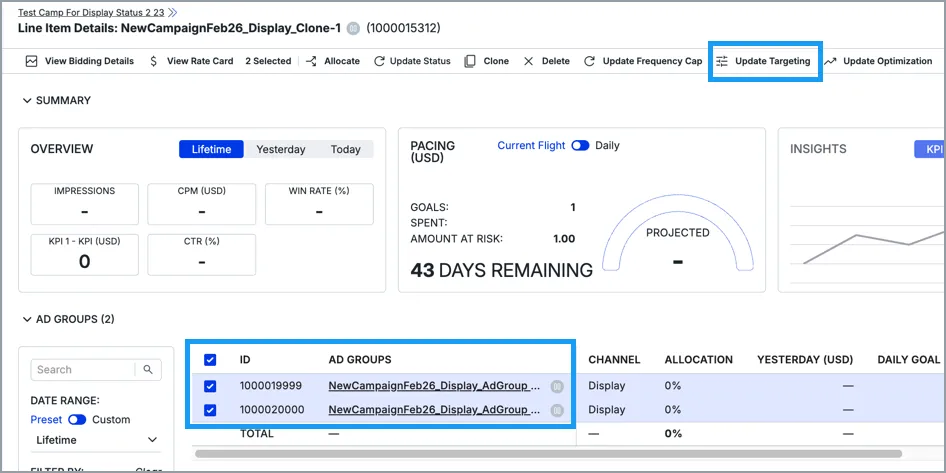946x473 pixels.
Task: Switch overview to Yesterday
Action: 281,149
